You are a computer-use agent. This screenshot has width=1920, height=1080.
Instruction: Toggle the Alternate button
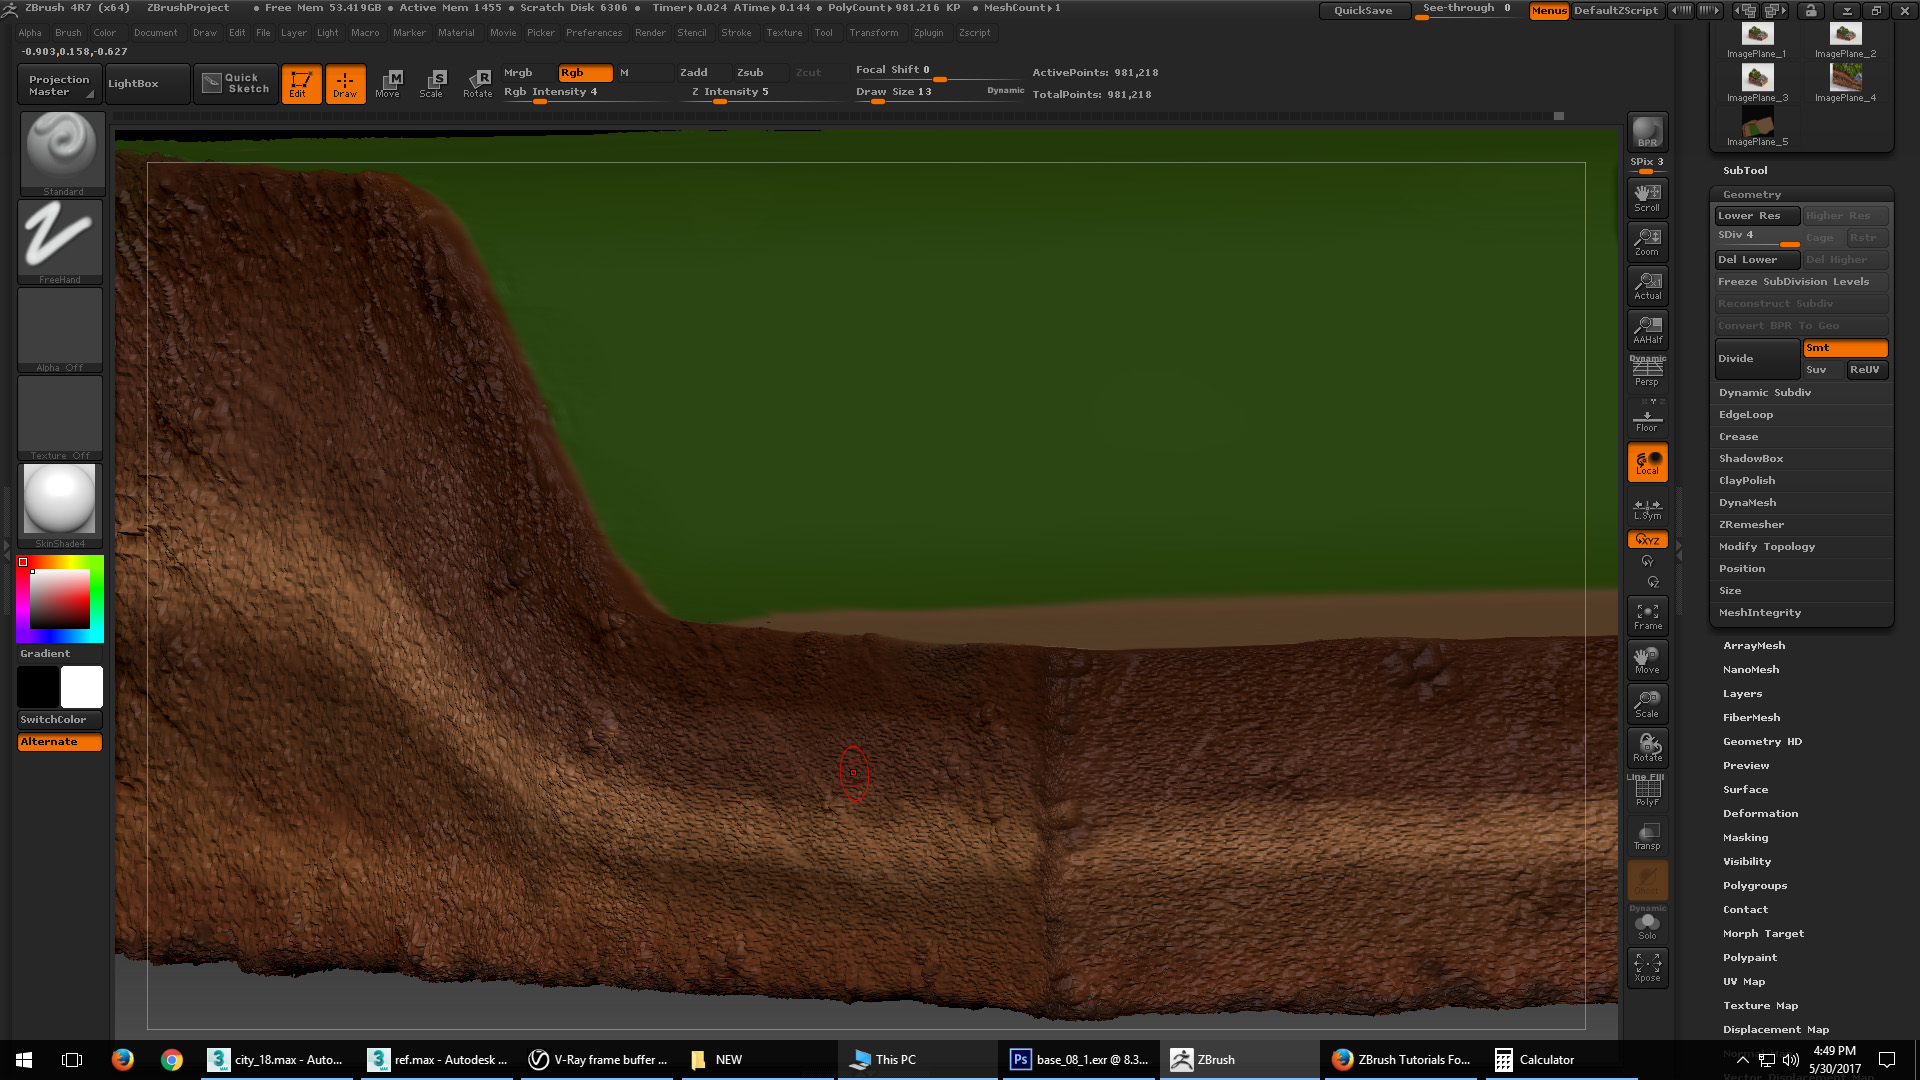pyautogui.click(x=60, y=741)
